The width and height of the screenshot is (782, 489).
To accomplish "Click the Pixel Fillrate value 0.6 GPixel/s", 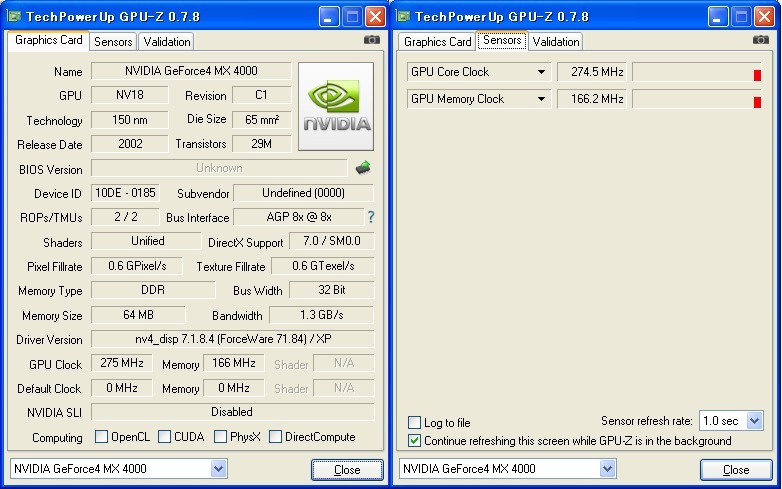I will point(137,266).
